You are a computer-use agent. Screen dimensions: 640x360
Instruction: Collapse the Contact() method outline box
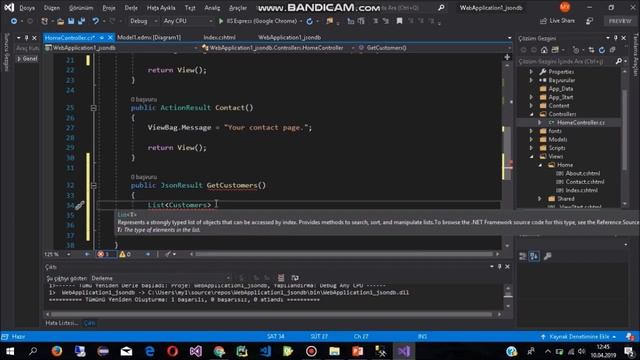click(93, 108)
